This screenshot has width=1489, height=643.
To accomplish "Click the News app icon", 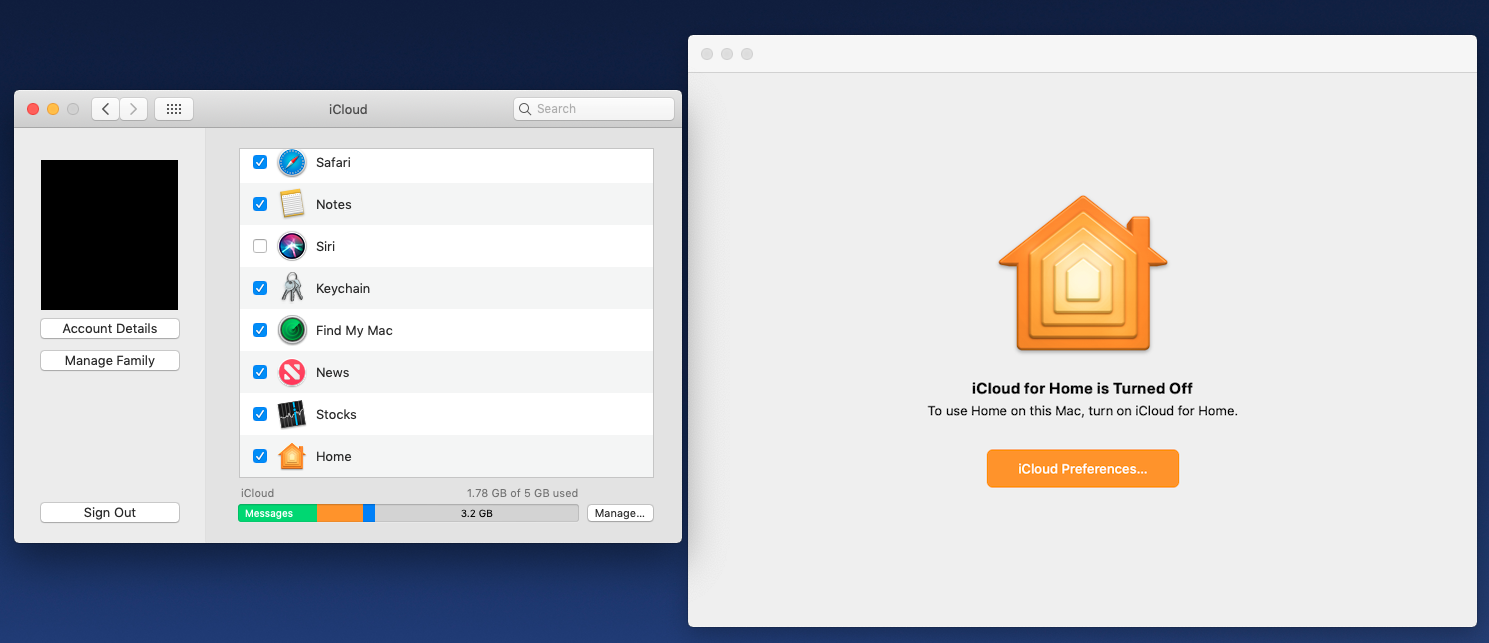I will pos(291,372).
